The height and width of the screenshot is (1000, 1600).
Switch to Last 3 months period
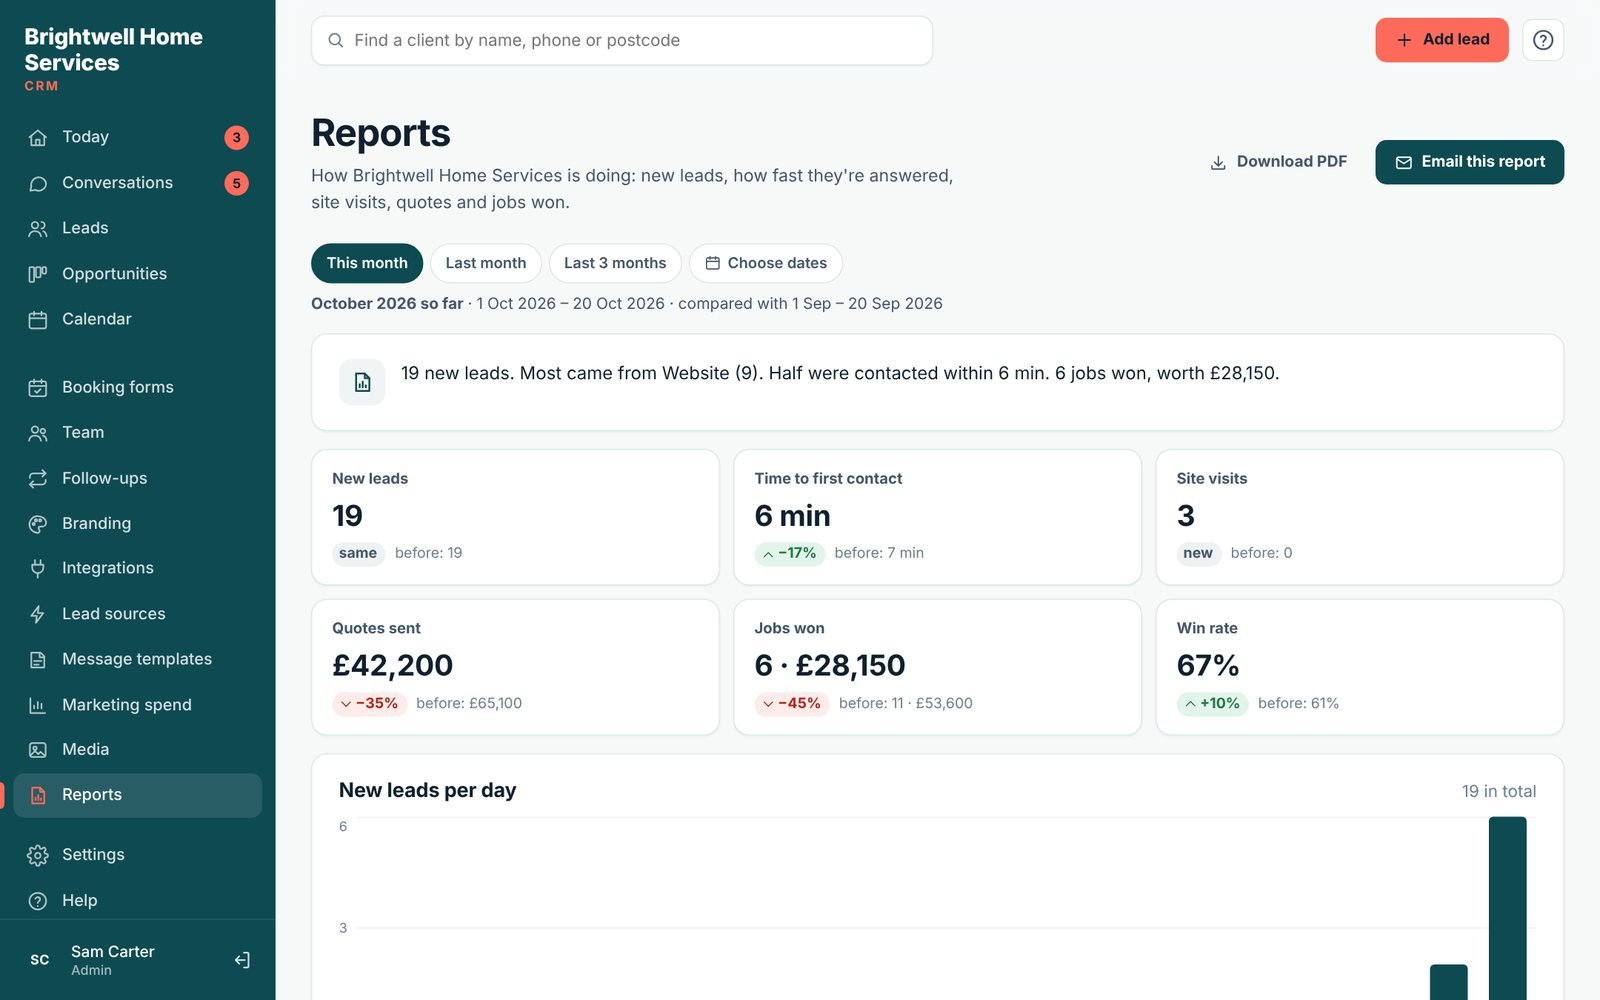point(615,263)
